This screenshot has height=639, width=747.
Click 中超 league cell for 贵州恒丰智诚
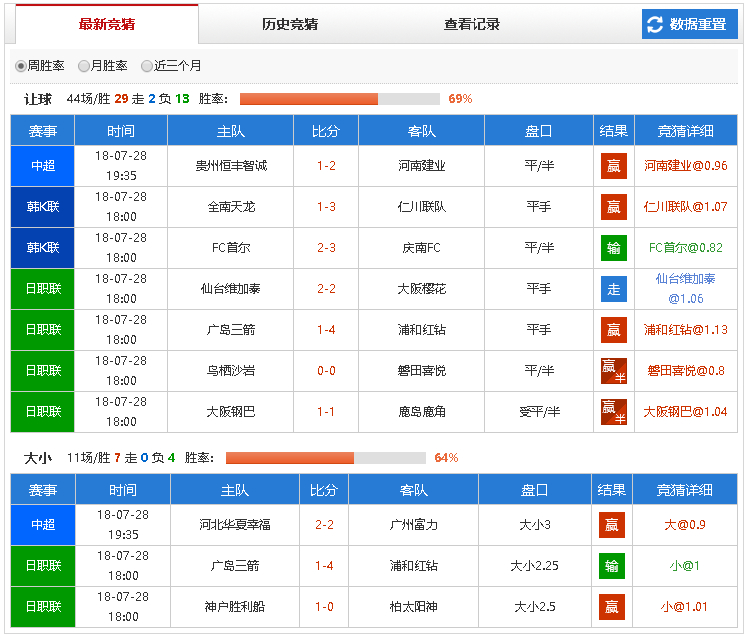coord(42,166)
